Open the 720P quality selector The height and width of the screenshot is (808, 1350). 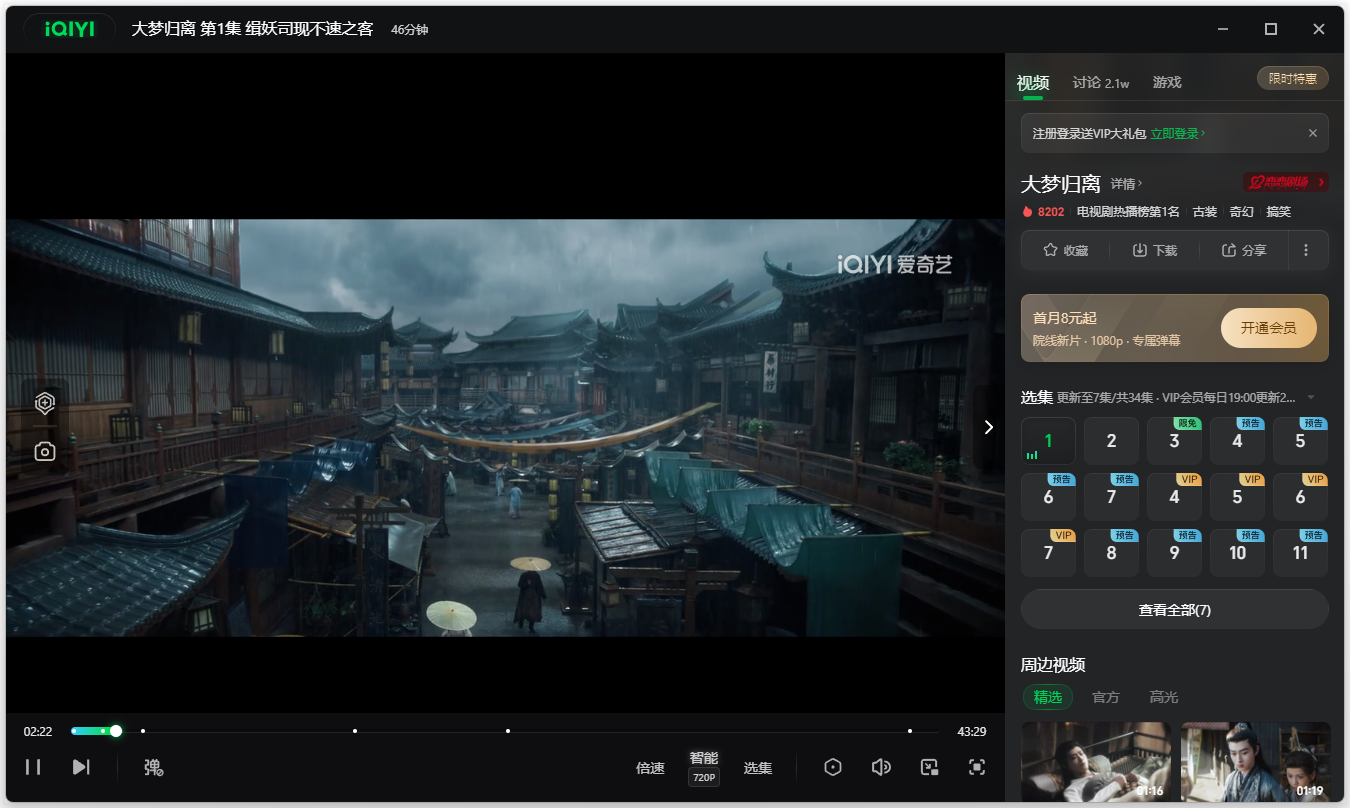tap(703, 777)
